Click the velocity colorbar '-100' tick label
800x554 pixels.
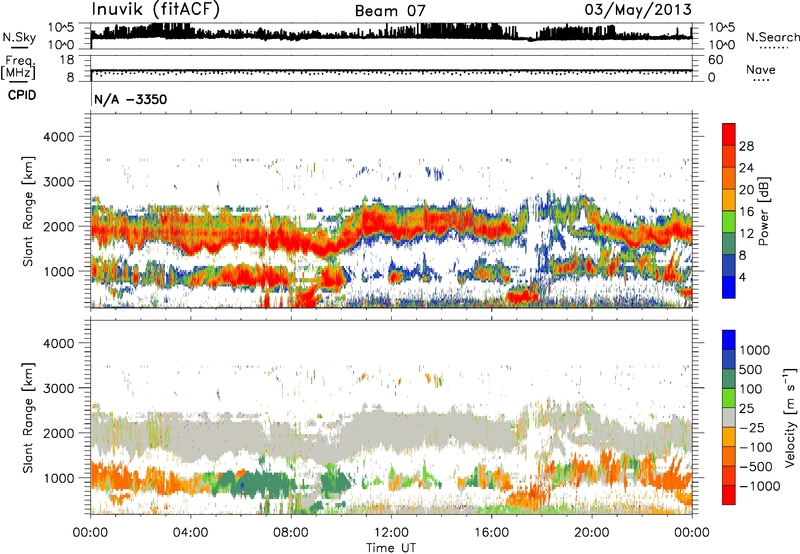click(755, 447)
